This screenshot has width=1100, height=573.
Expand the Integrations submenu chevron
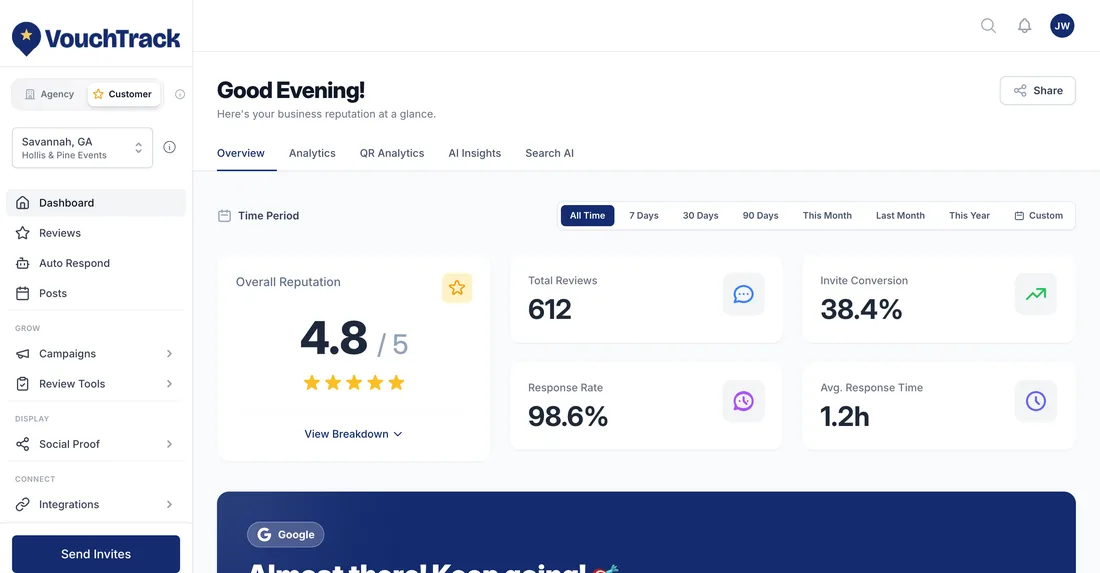coord(169,504)
